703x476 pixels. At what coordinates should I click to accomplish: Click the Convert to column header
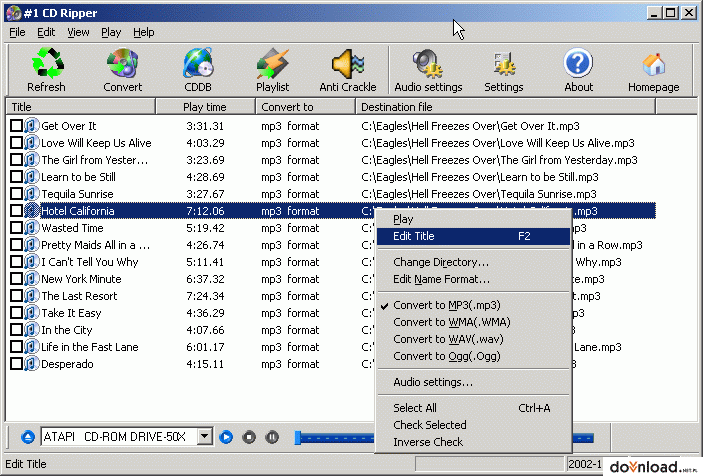click(305, 107)
